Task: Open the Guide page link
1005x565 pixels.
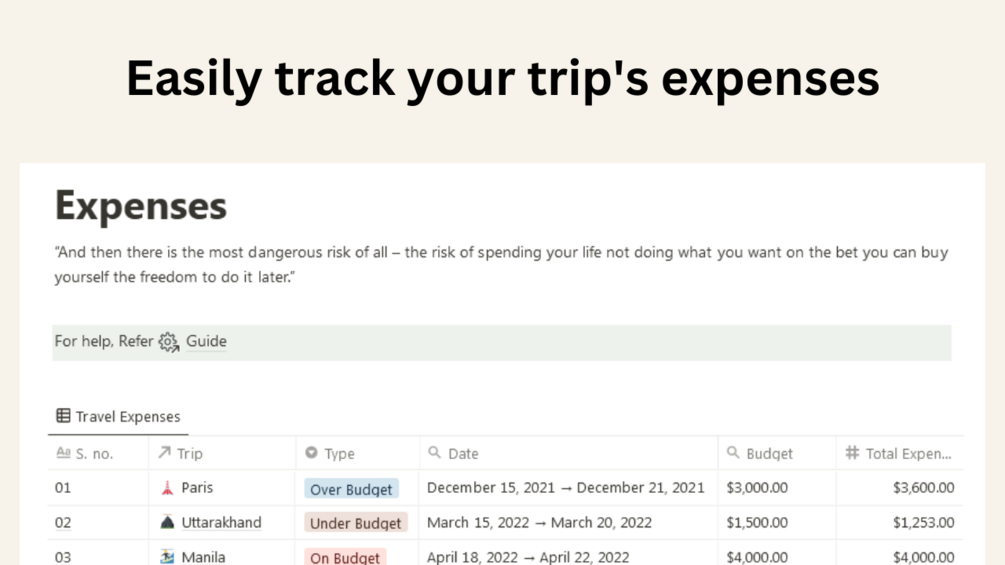Action: (x=206, y=341)
